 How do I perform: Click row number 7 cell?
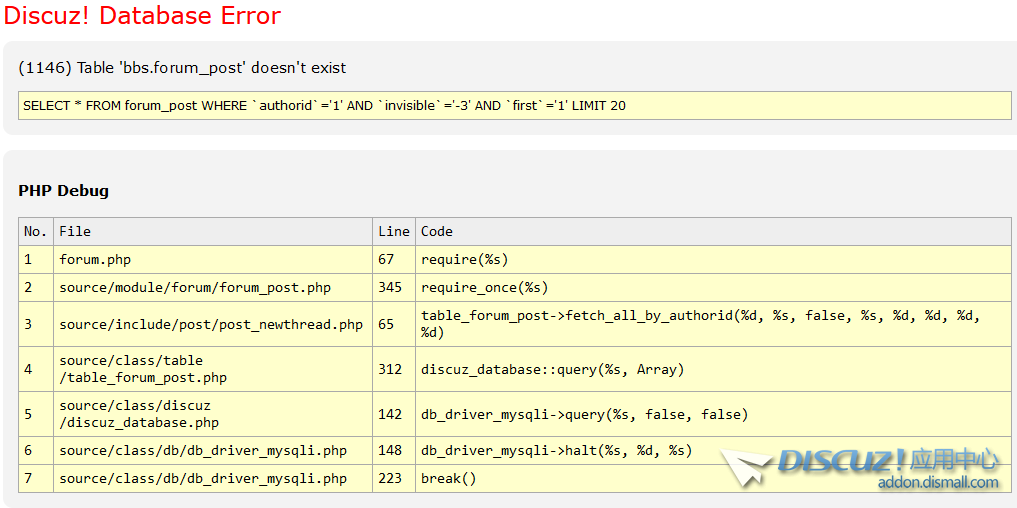tap(36, 479)
